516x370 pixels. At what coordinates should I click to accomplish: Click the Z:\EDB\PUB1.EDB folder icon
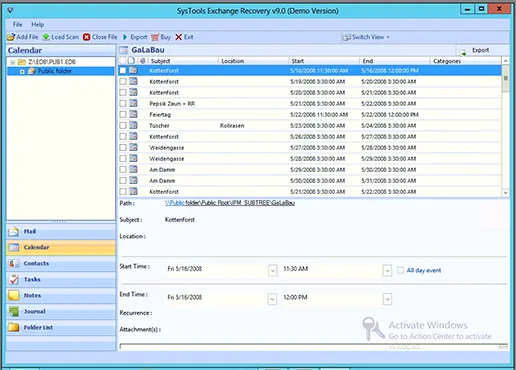click(x=22, y=62)
